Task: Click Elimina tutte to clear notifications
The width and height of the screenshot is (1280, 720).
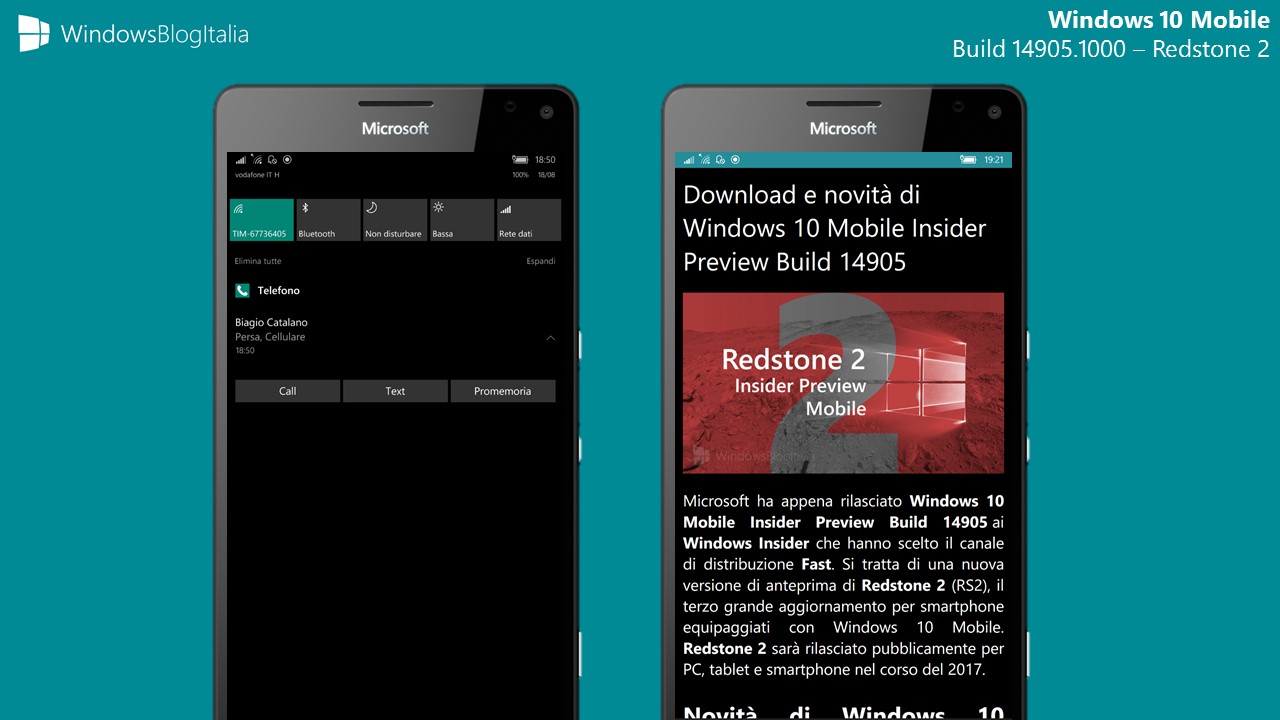Action: pos(258,261)
